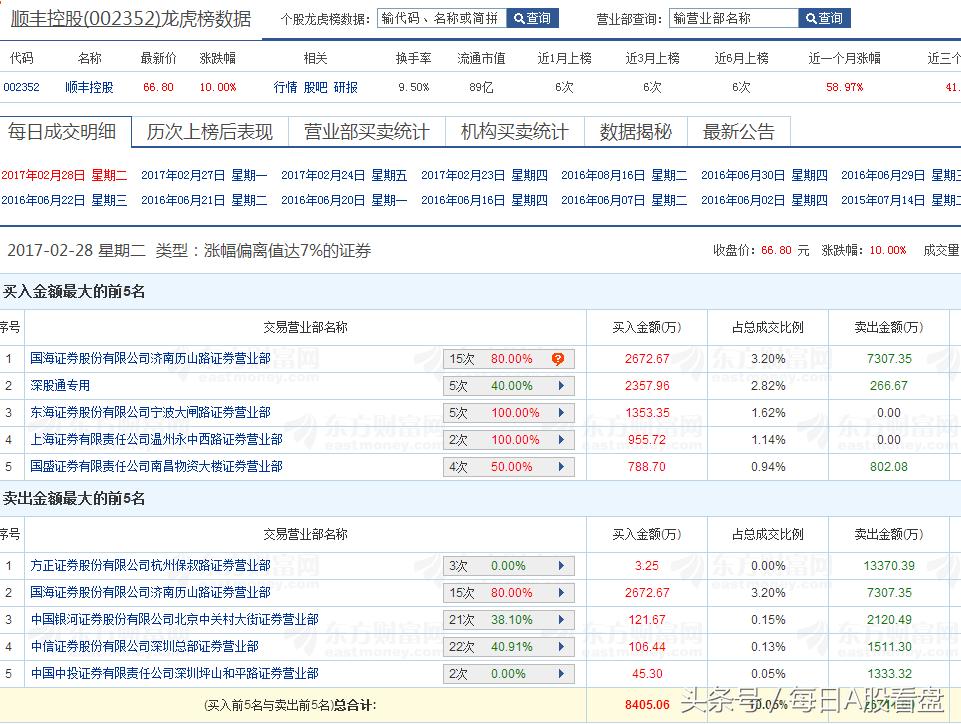Open the 营业部买卖统计 tab
This screenshot has width=961, height=724.
pos(366,132)
